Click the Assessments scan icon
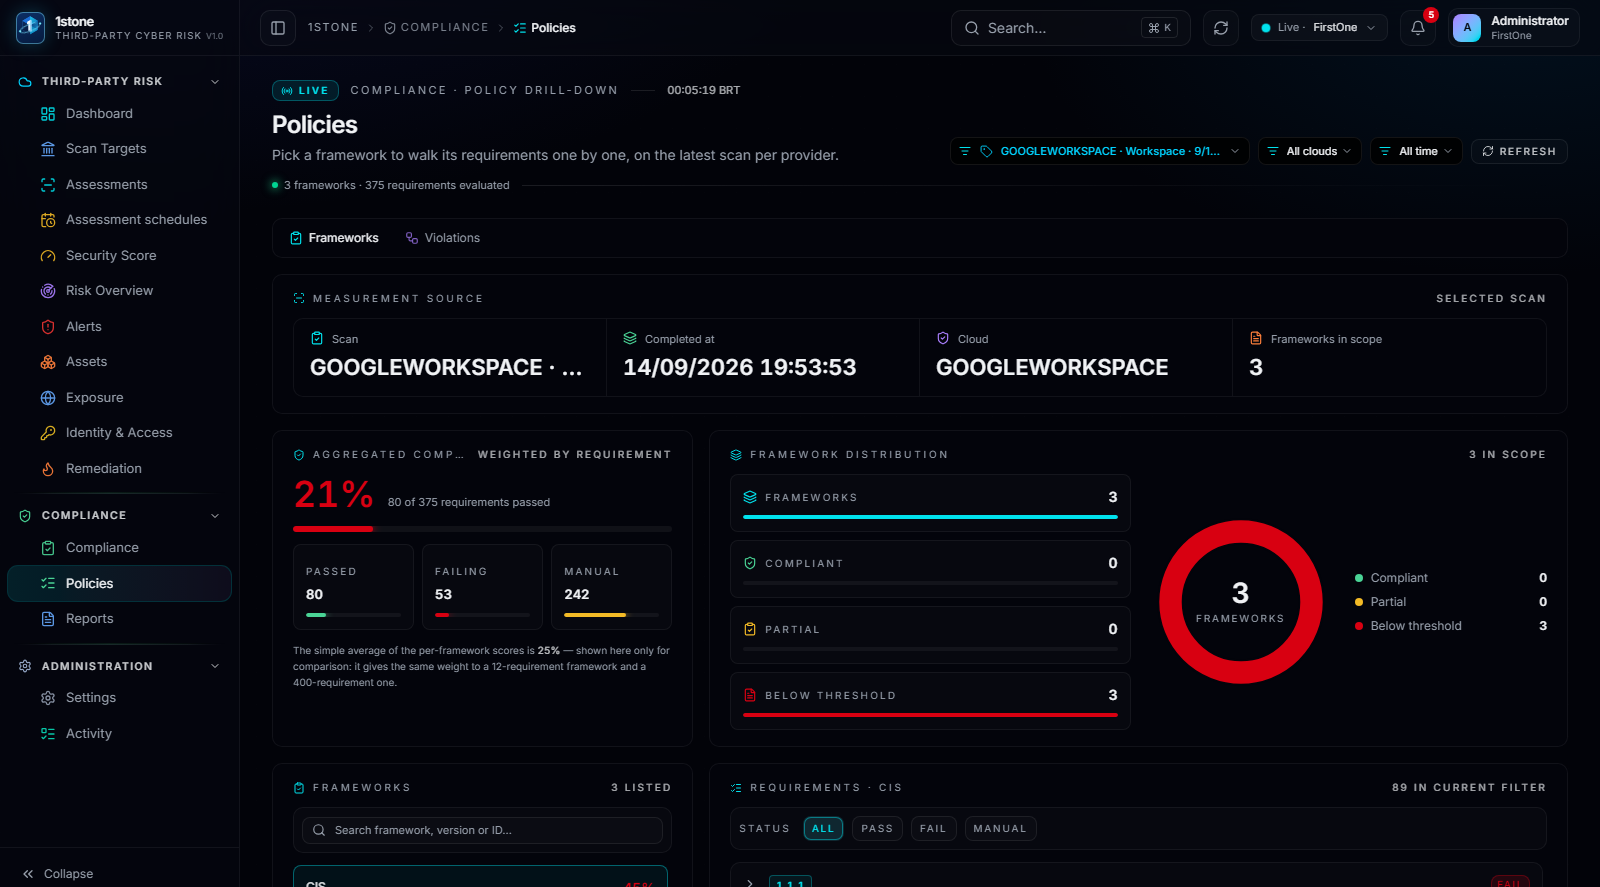 coord(48,185)
